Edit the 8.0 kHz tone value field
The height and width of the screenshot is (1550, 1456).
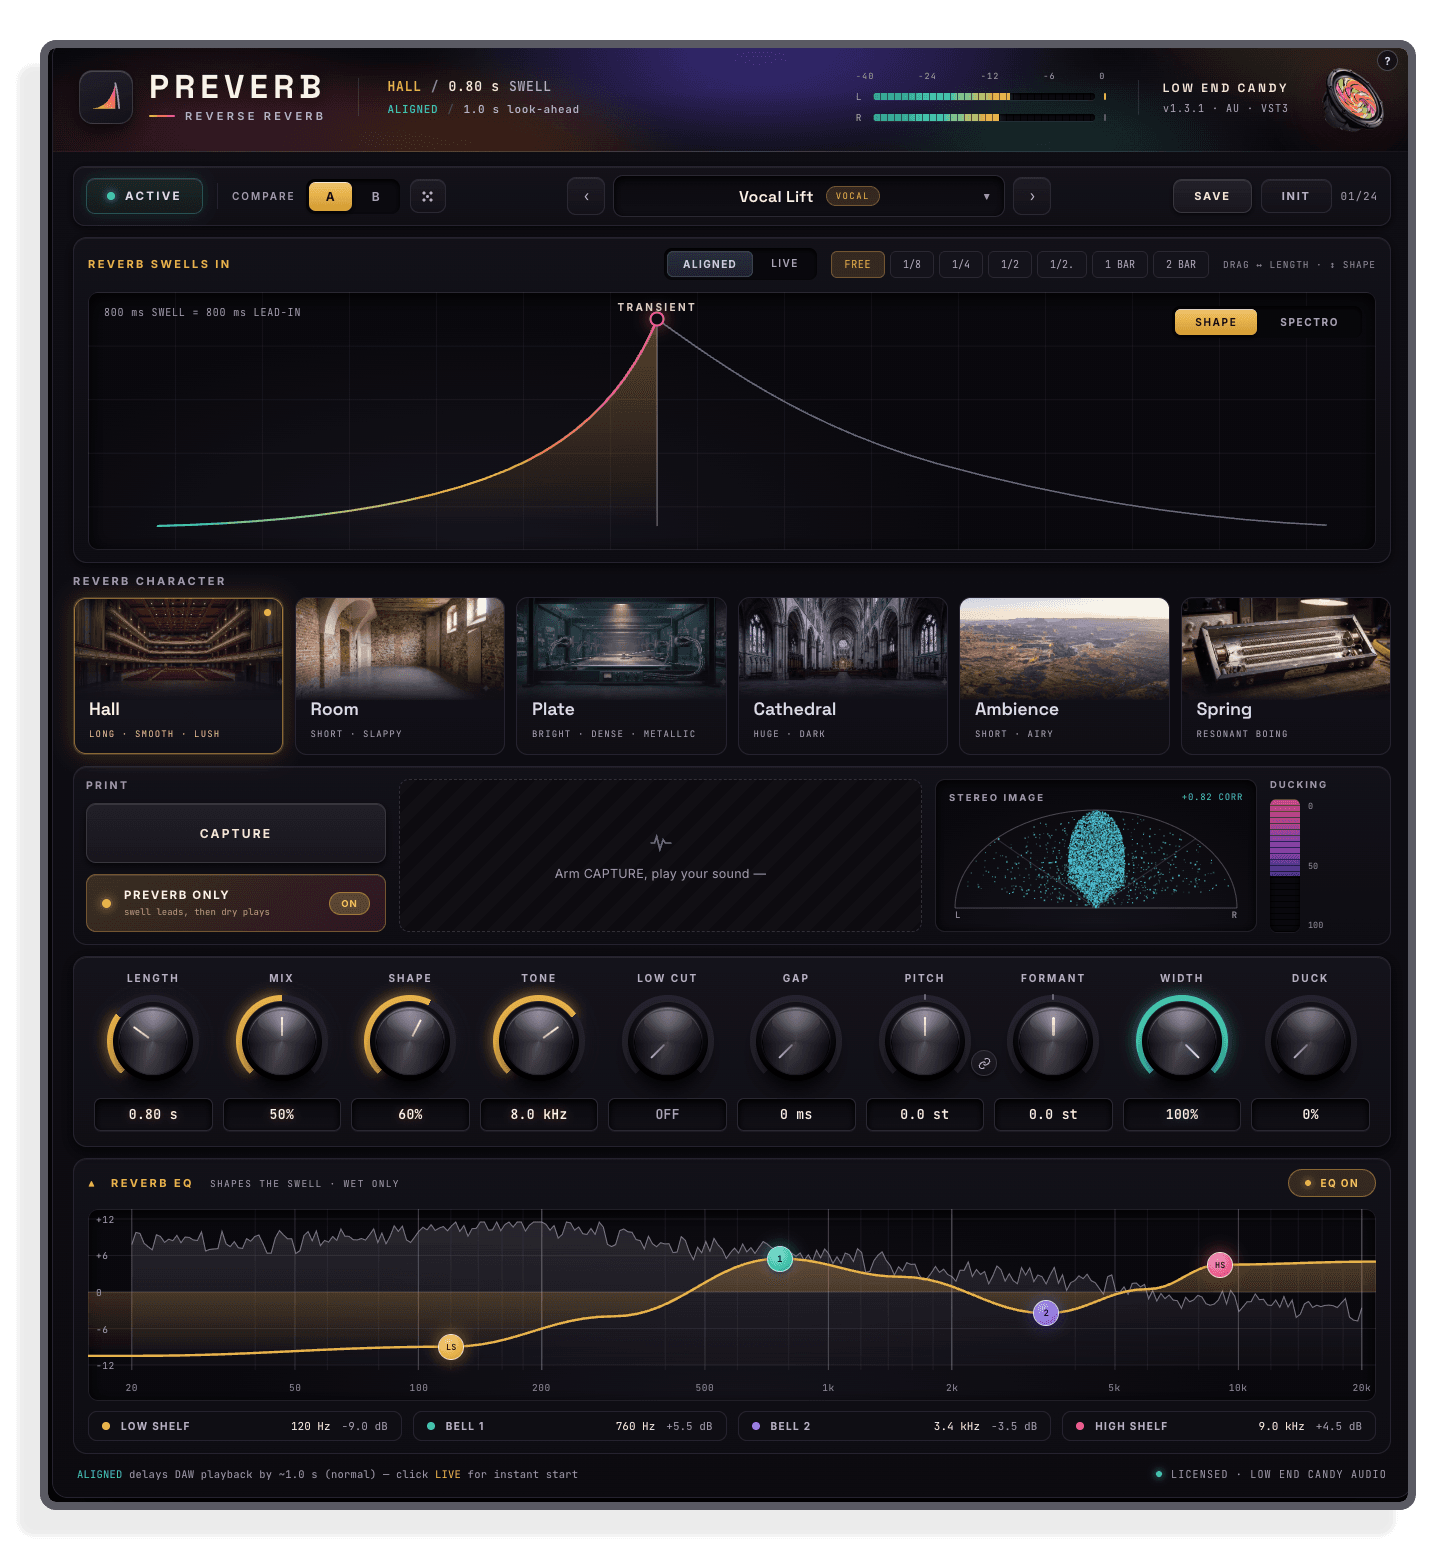click(539, 1114)
